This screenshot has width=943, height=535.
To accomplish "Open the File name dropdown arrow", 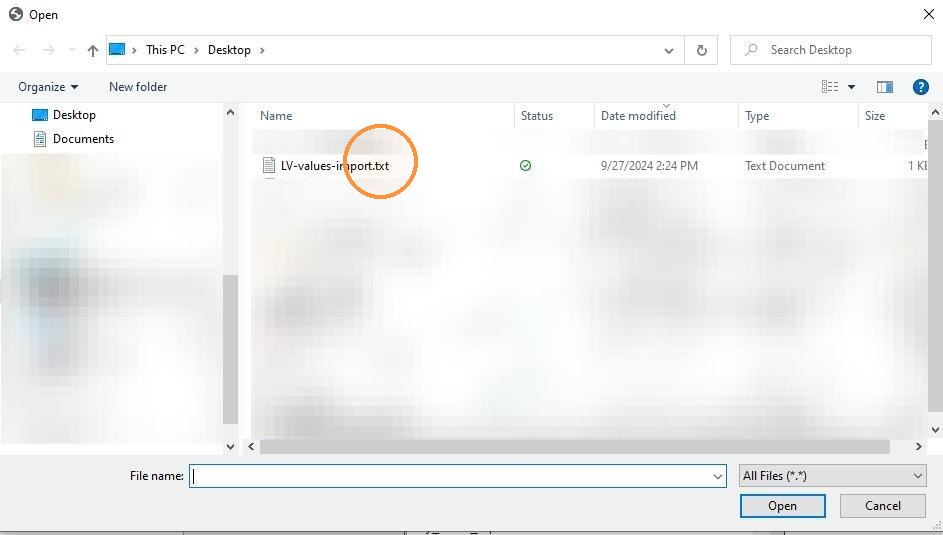I will 717,476.
